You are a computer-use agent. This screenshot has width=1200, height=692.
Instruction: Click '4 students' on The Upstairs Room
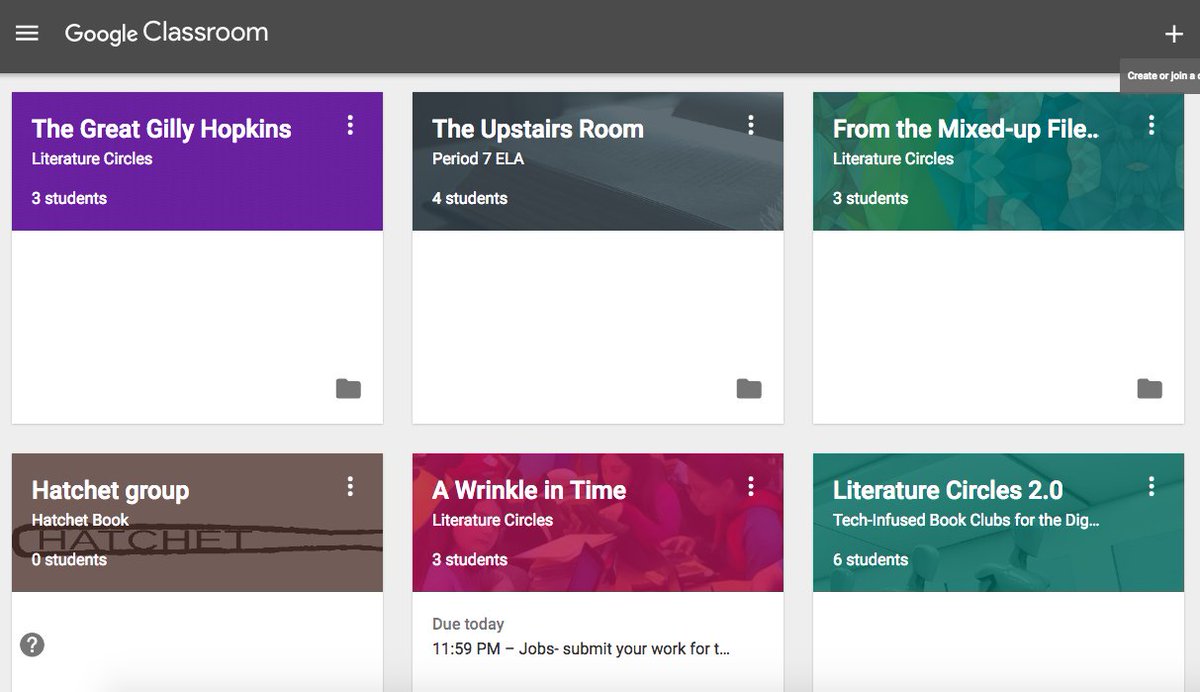pyautogui.click(x=469, y=198)
